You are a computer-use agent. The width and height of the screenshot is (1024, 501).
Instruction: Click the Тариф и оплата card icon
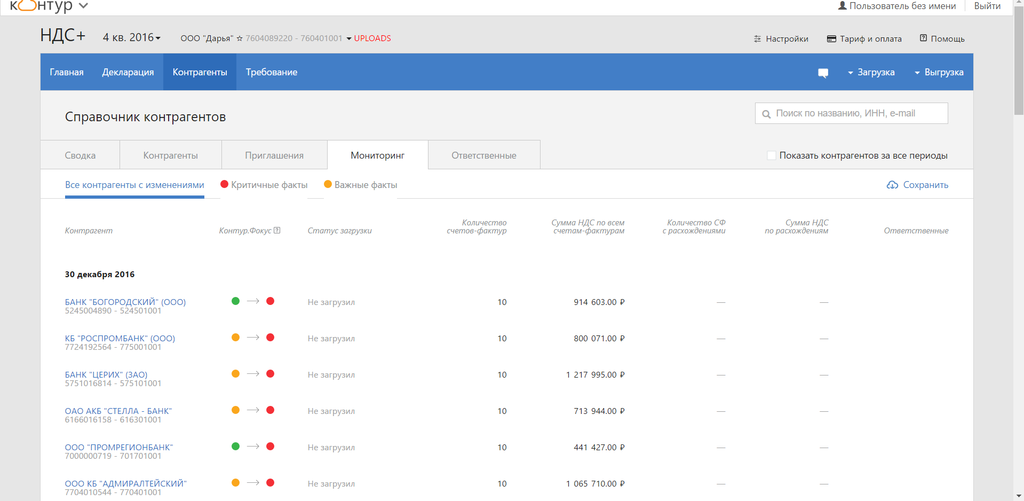tap(831, 39)
